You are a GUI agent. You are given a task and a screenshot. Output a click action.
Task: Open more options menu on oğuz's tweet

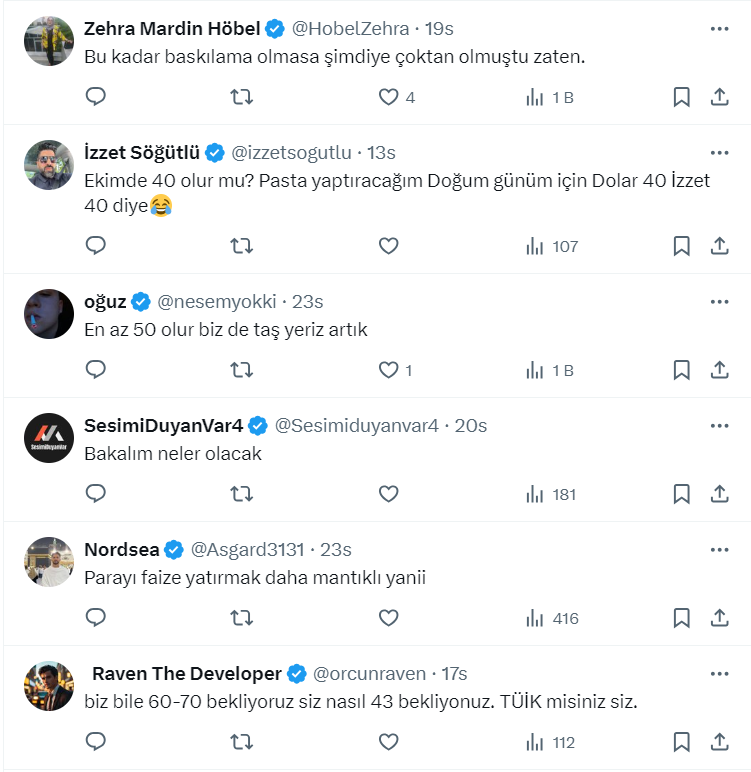tap(719, 302)
